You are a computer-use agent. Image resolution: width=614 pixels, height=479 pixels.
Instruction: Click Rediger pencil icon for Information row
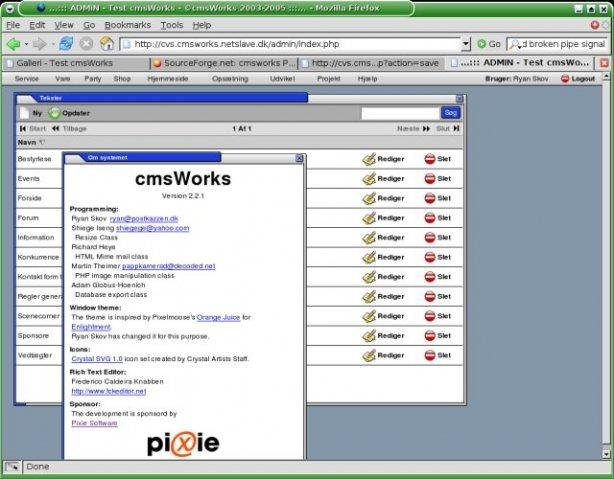pos(368,237)
